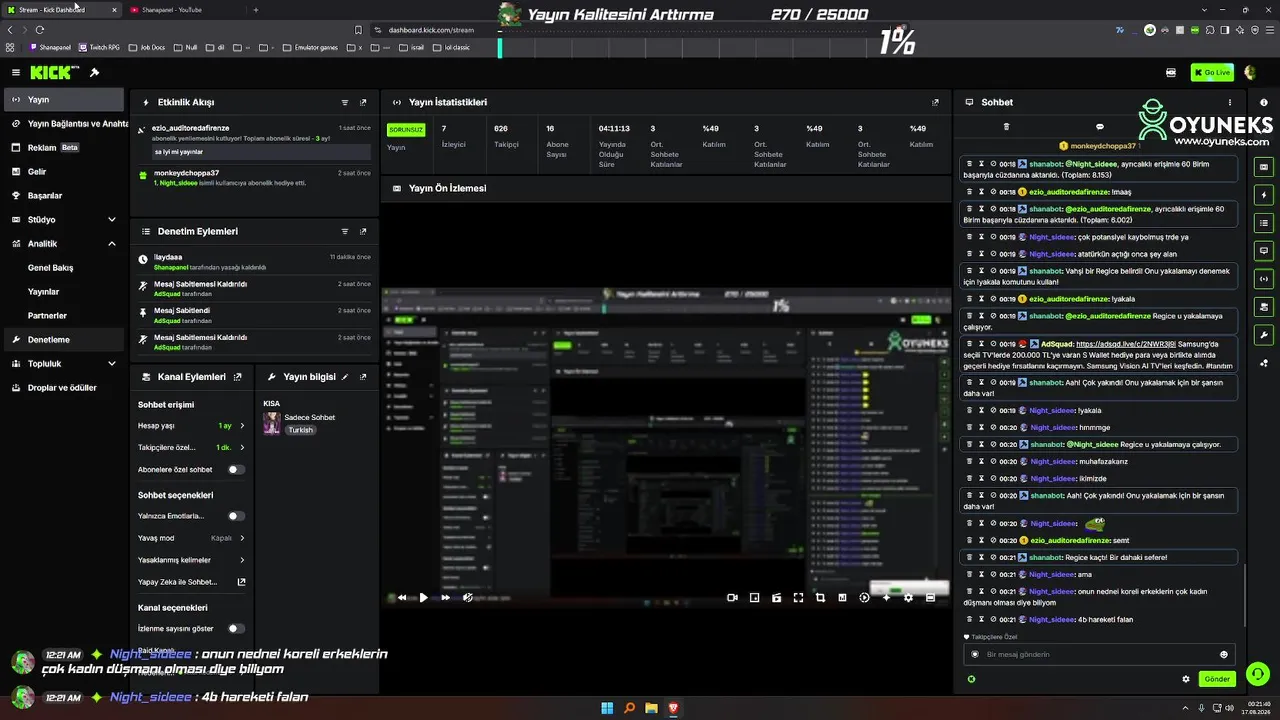Click the chat bubble icon under Sohbet header
The height and width of the screenshot is (720, 1280).
tap(1100, 127)
